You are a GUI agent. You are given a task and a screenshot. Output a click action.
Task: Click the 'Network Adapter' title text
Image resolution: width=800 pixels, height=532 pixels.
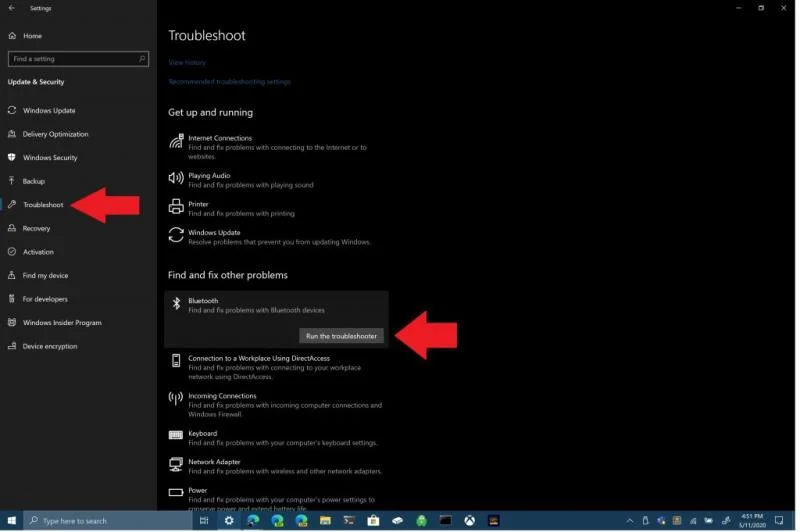click(x=214, y=462)
